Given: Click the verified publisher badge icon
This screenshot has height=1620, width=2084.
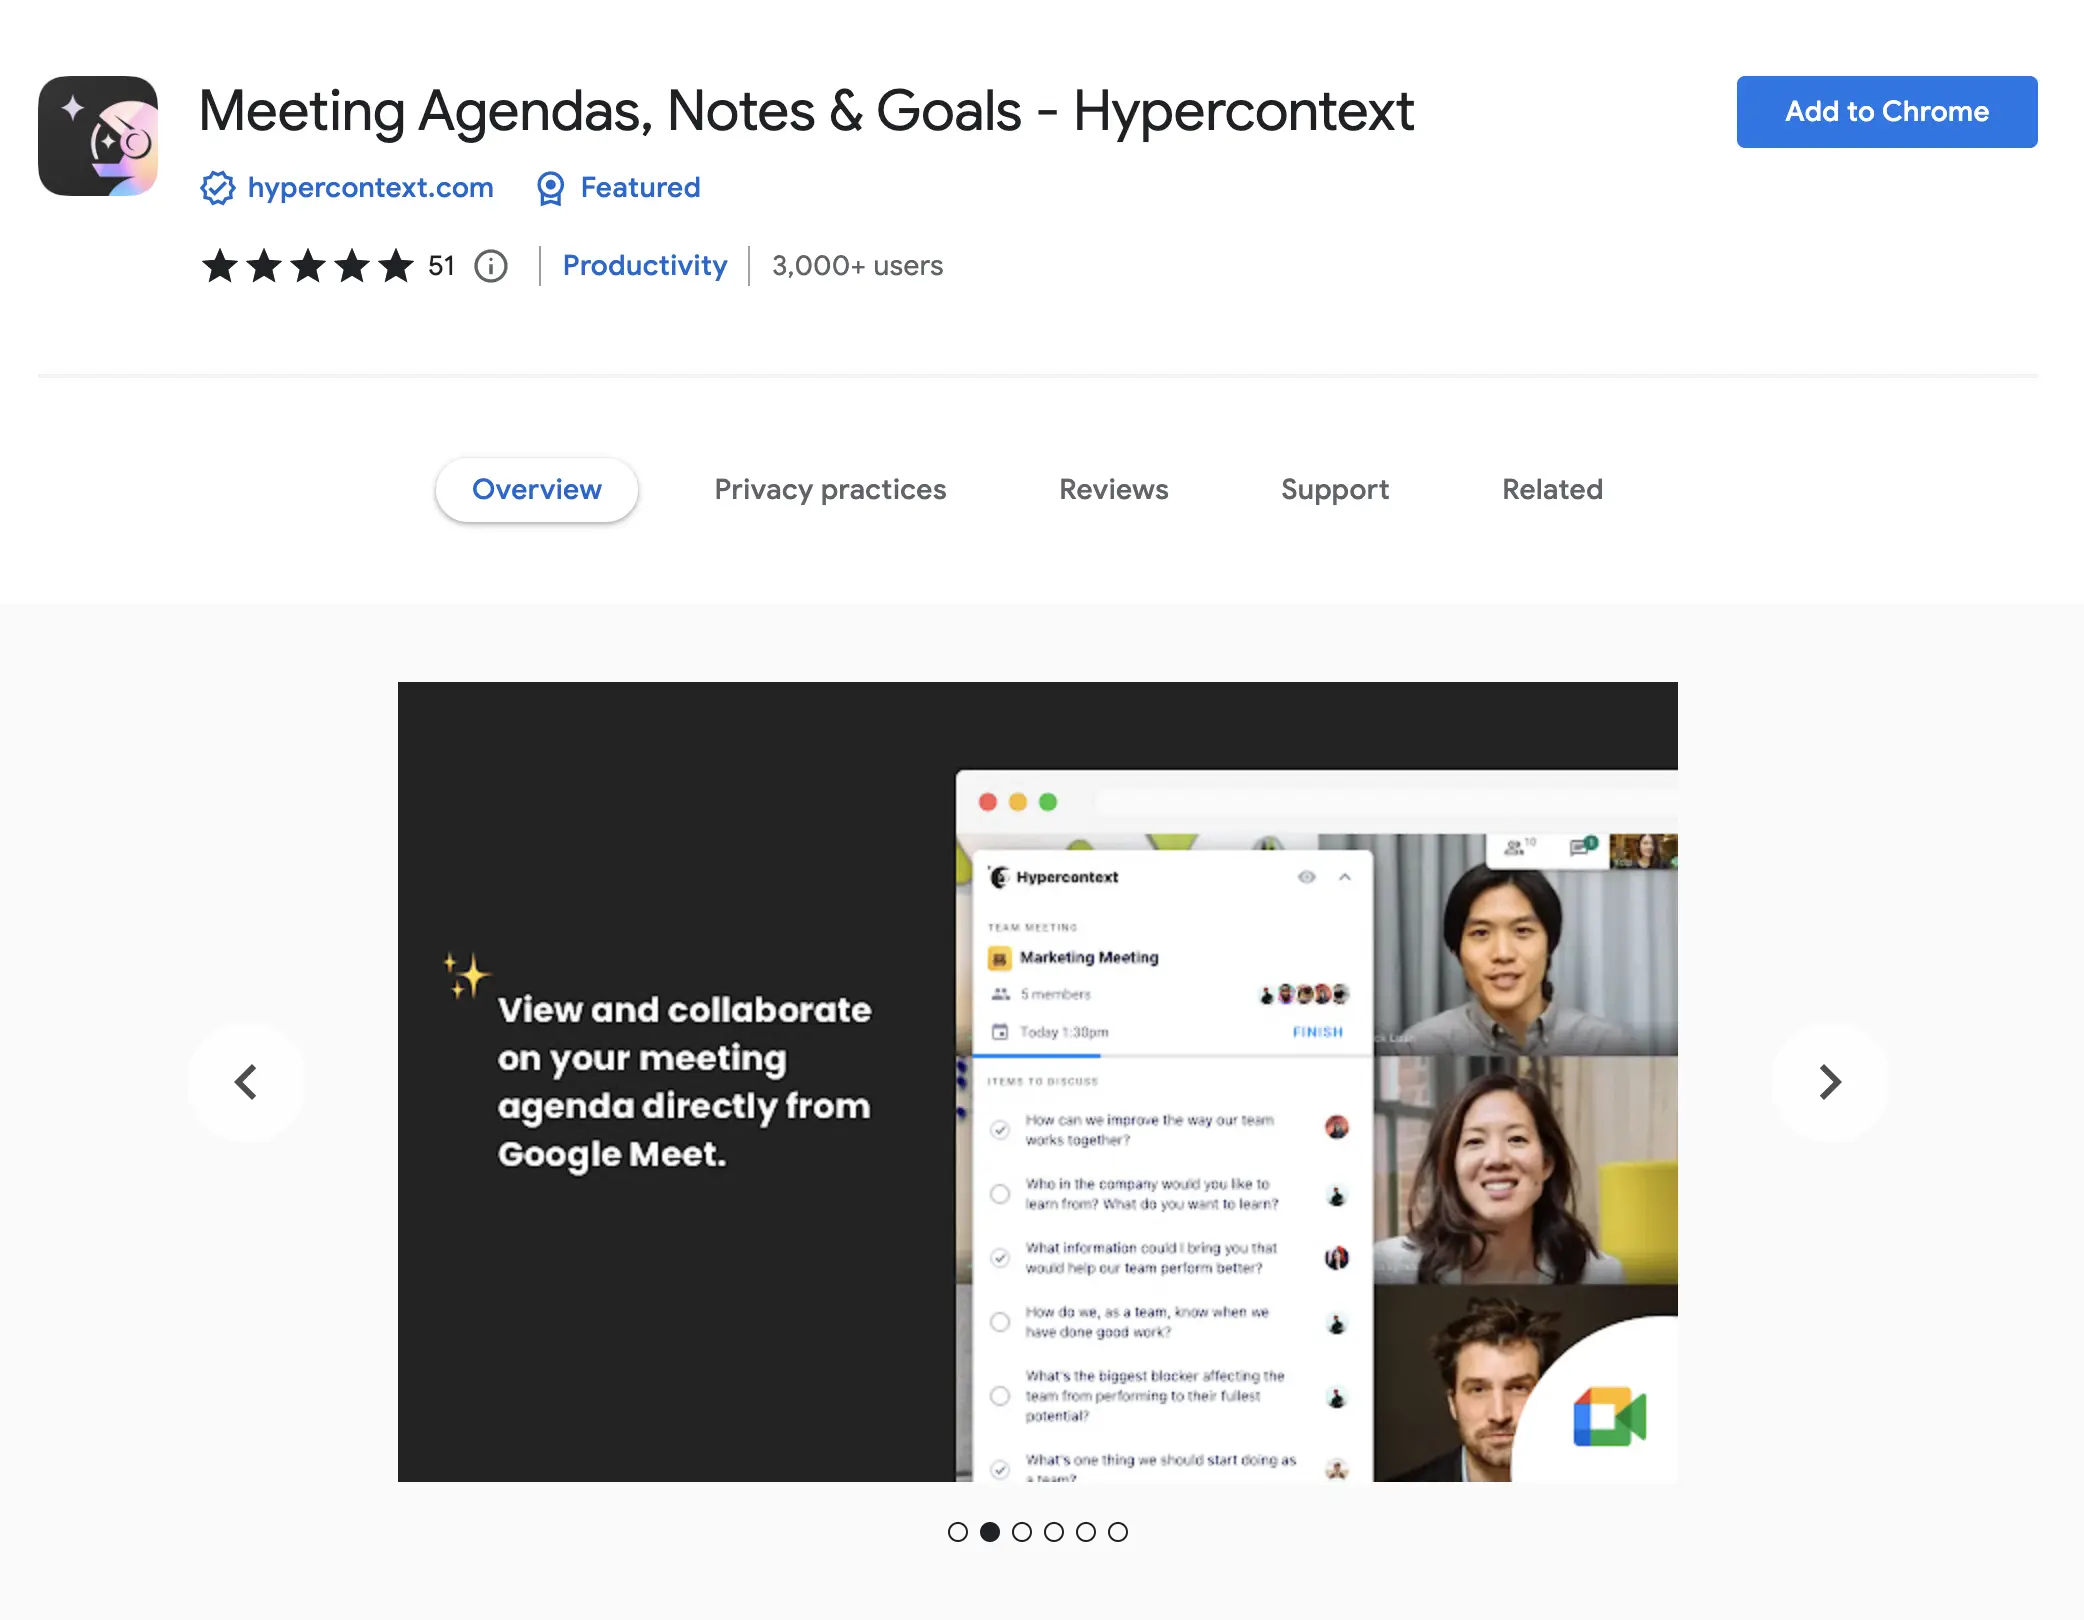Looking at the screenshot, I should tap(217, 188).
